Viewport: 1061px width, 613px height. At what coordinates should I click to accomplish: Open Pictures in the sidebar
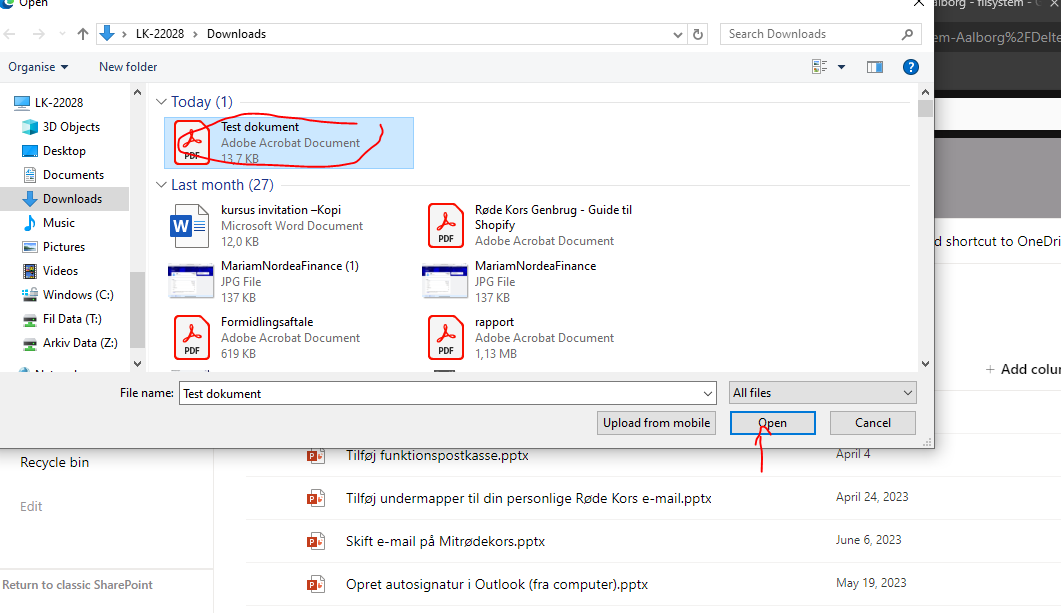64,247
